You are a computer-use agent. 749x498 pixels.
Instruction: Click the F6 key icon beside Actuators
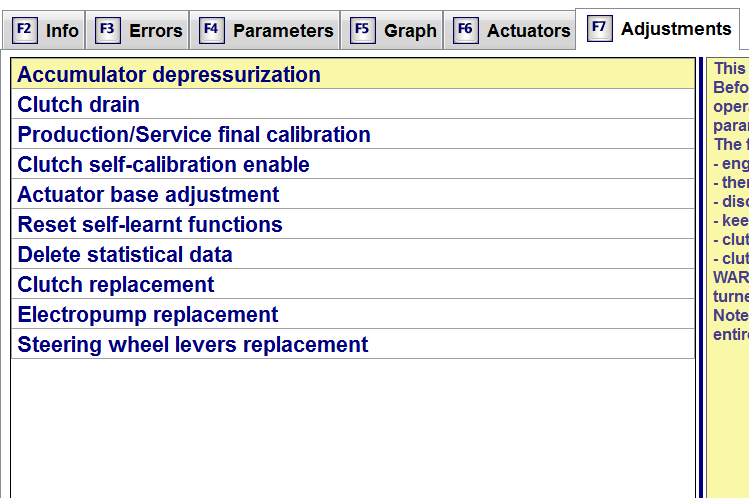pos(466,30)
